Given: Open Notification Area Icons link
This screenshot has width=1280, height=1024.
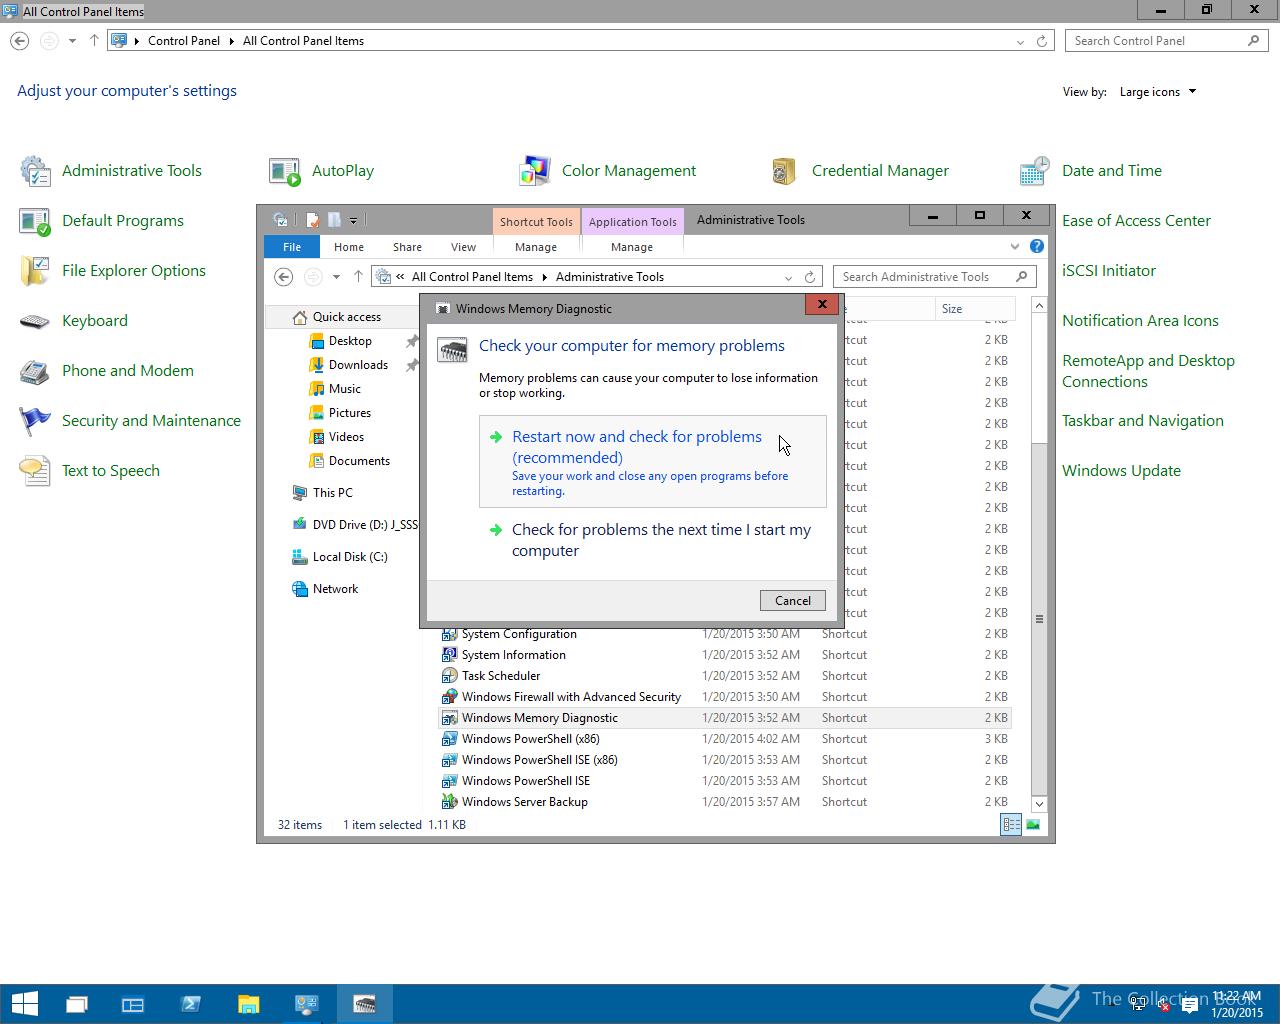Looking at the screenshot, I should point(1140,321).
